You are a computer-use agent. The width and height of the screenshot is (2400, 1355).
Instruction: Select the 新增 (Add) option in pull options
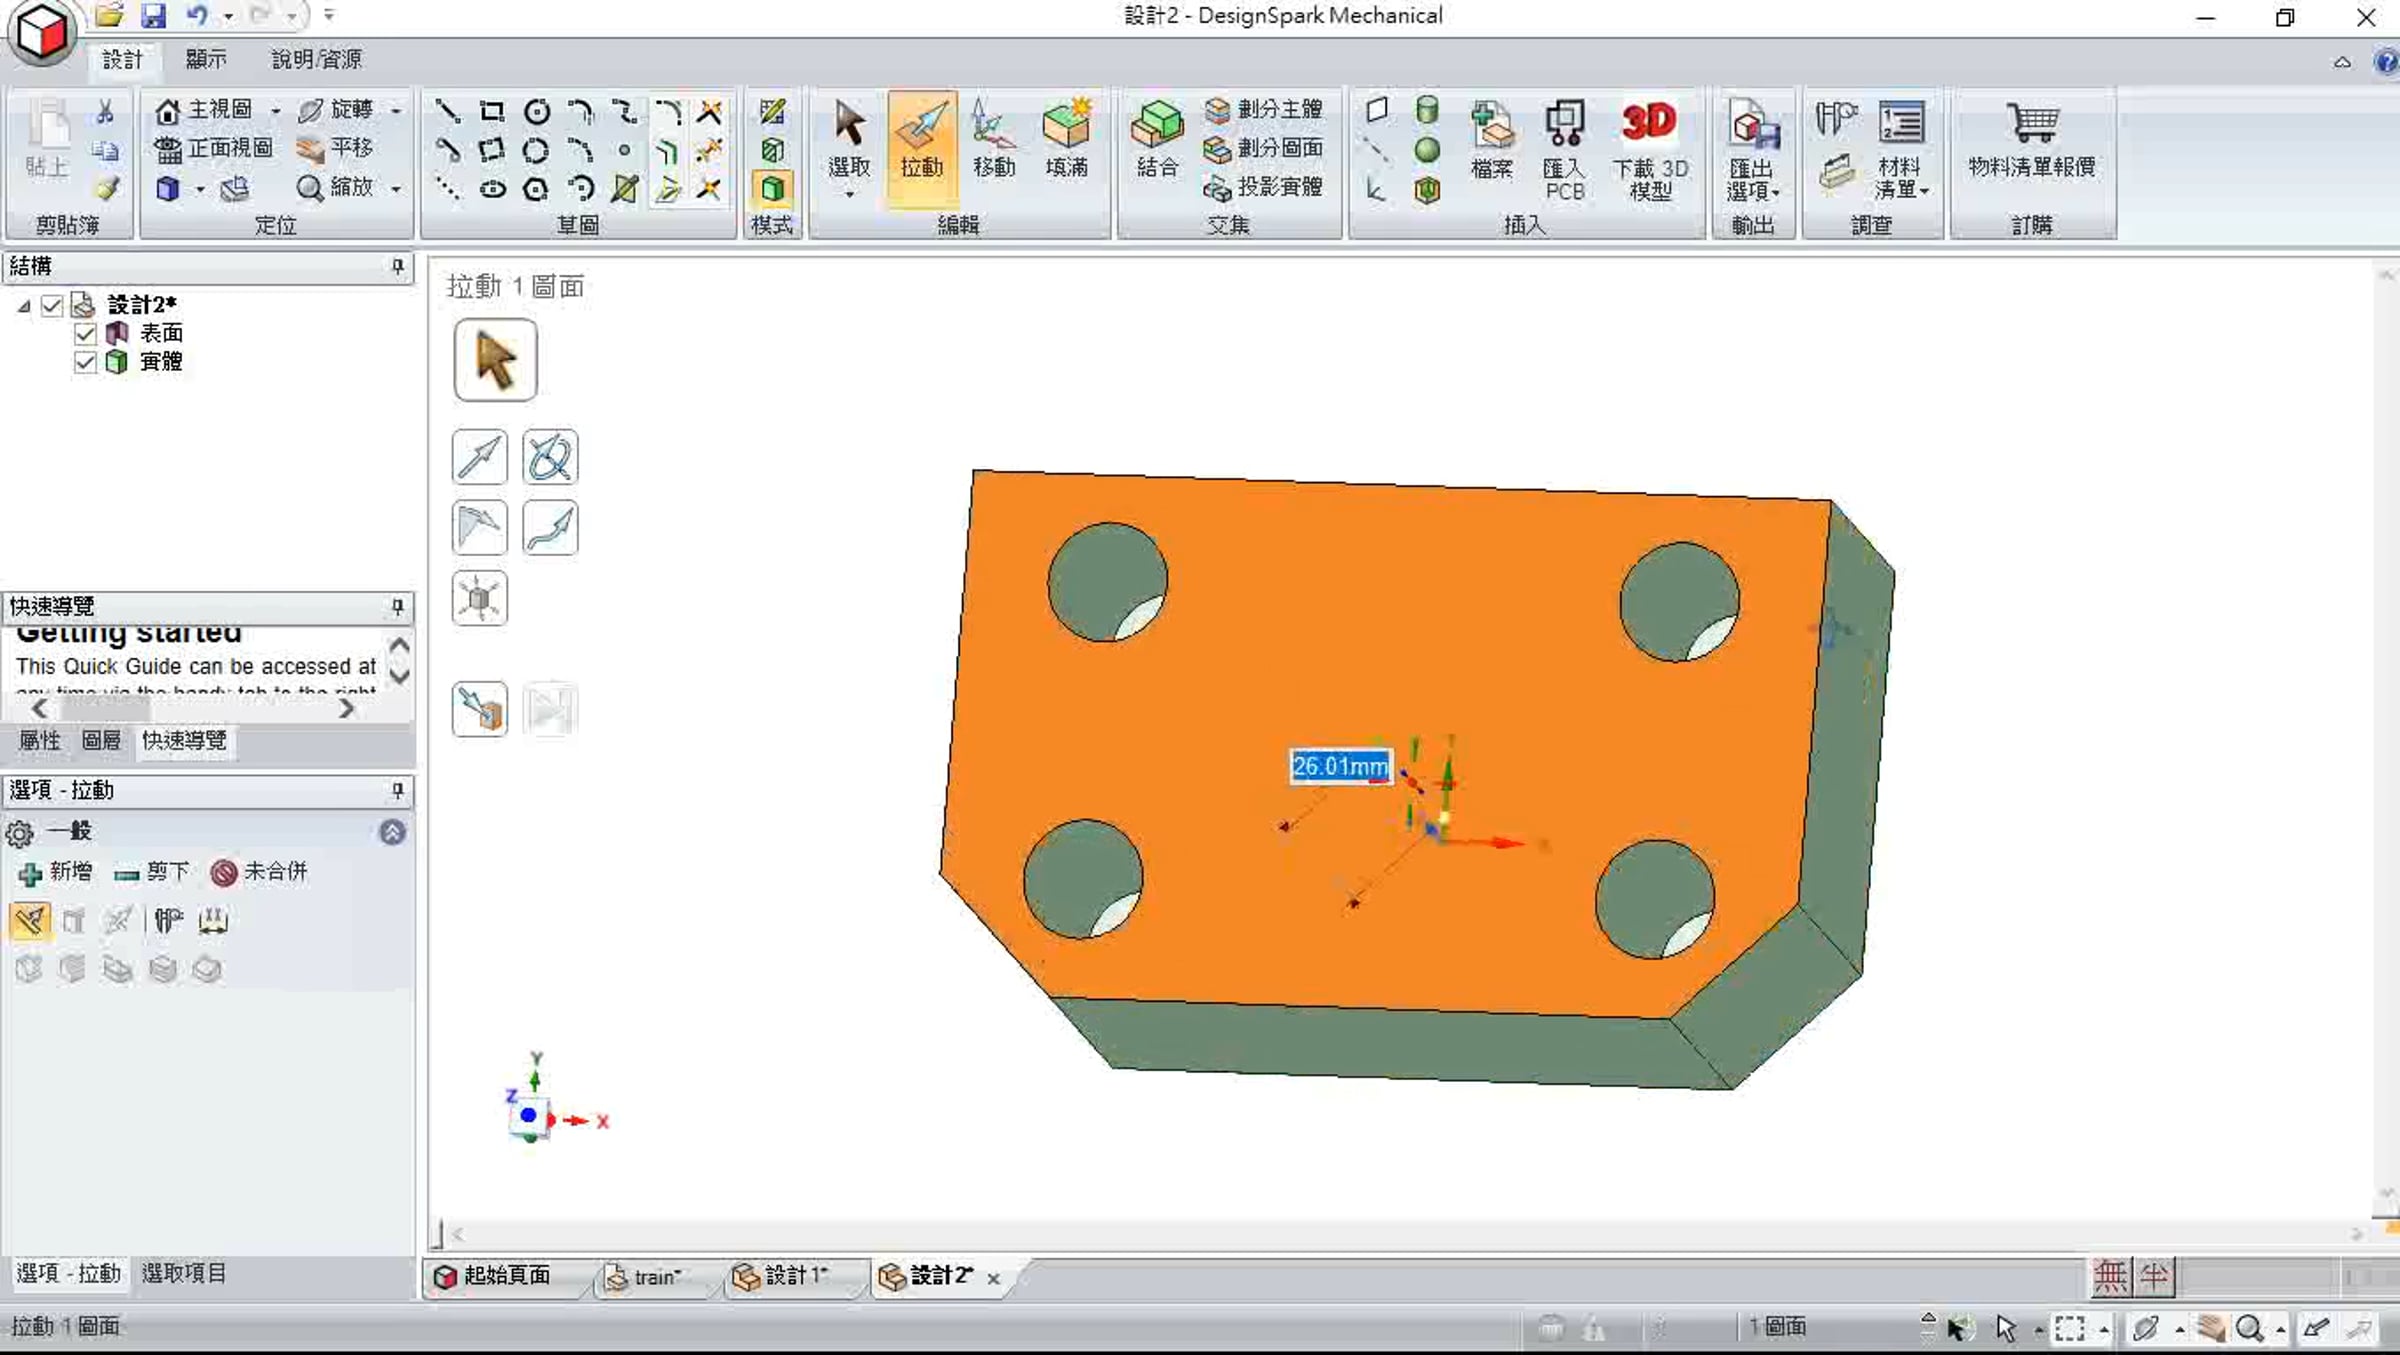[x=55, y=872]
